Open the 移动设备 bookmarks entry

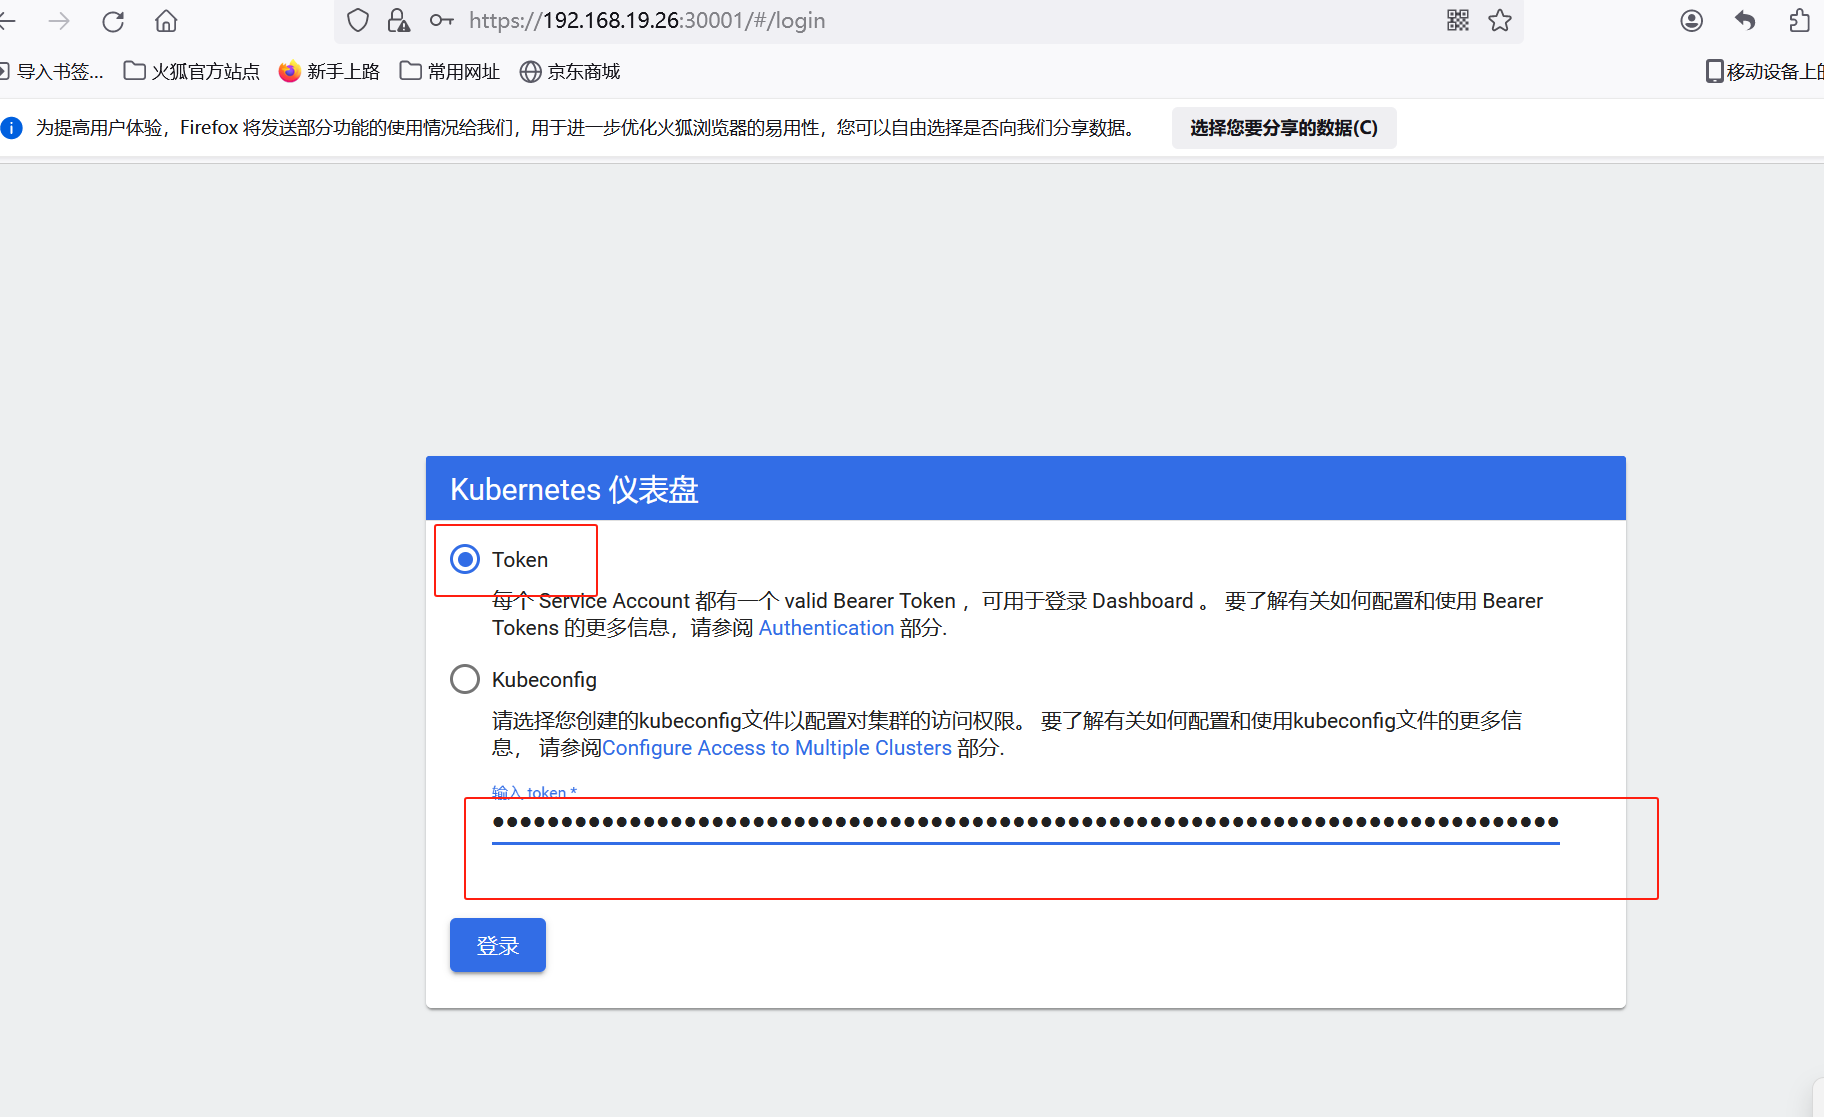click(x=1764, y=71)
